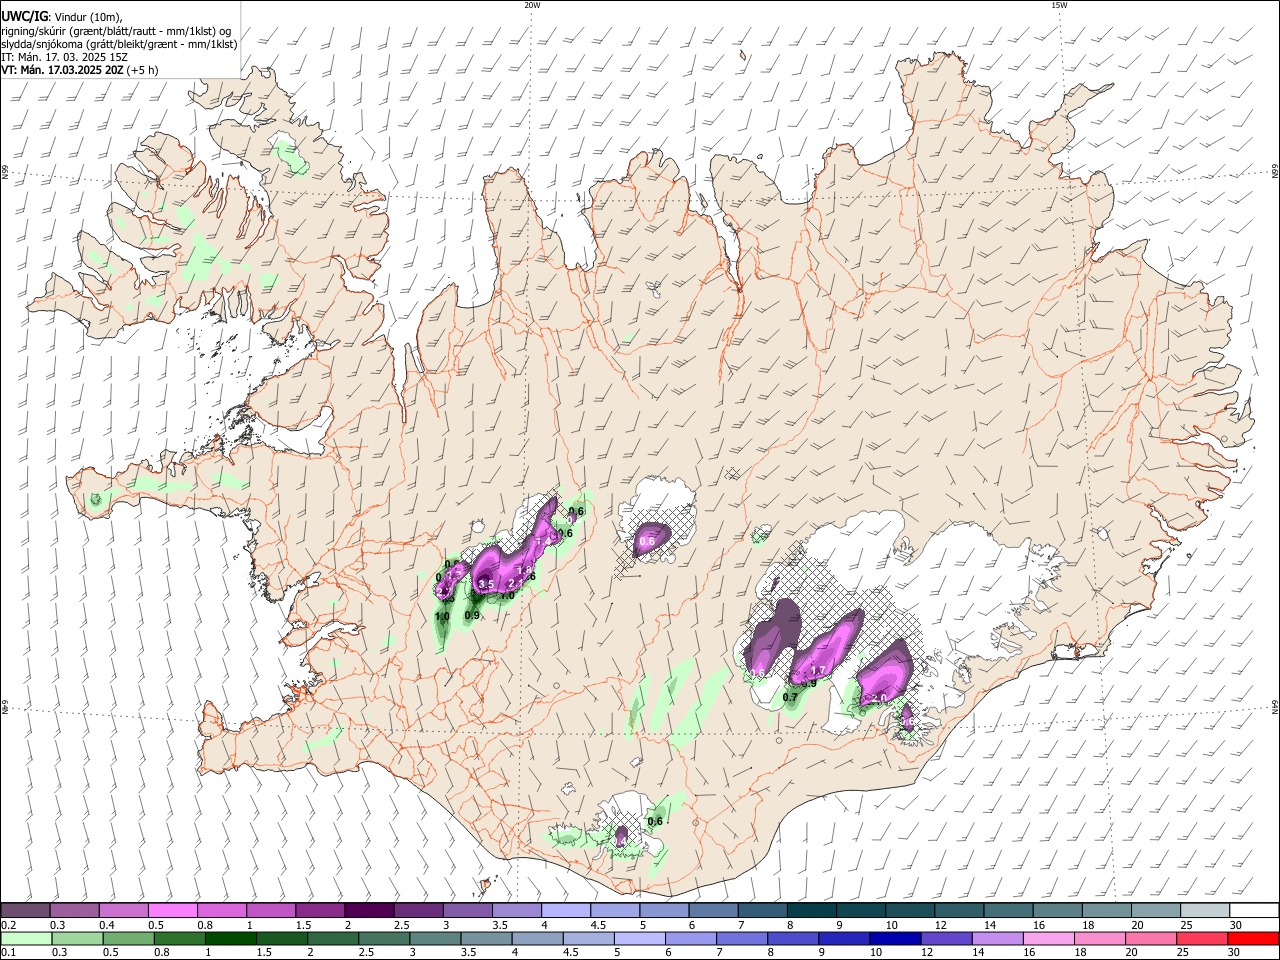Select the bright pink 0.5–0.8 swatch in the upper legend
This screenshot has height=960, width=1280.
(172, 910)
